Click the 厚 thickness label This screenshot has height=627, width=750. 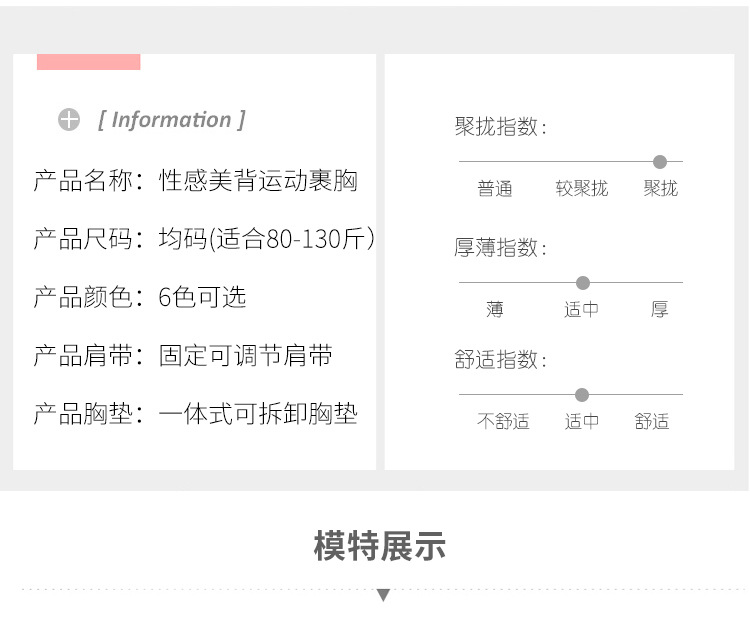coord(660,309)
